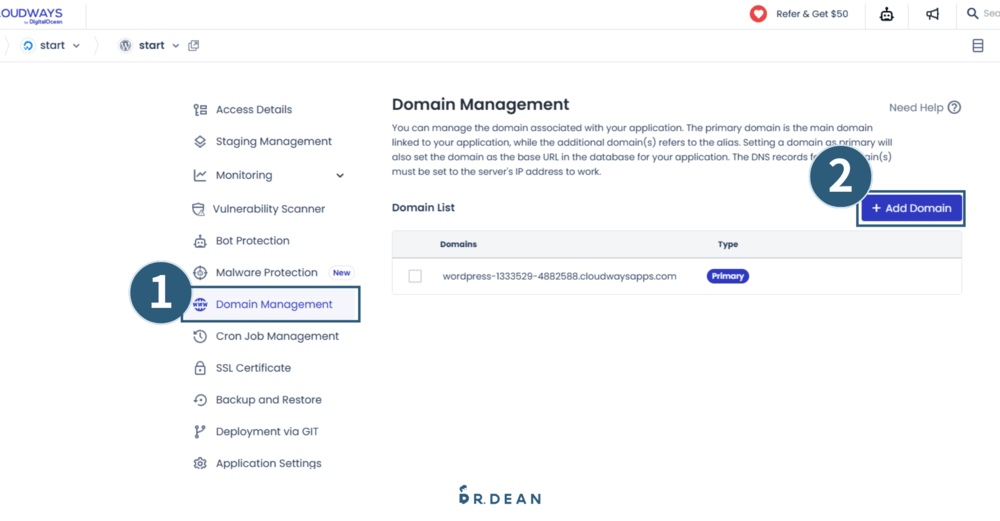Open Deployment via GIT settings

click(x=266, y=432)
